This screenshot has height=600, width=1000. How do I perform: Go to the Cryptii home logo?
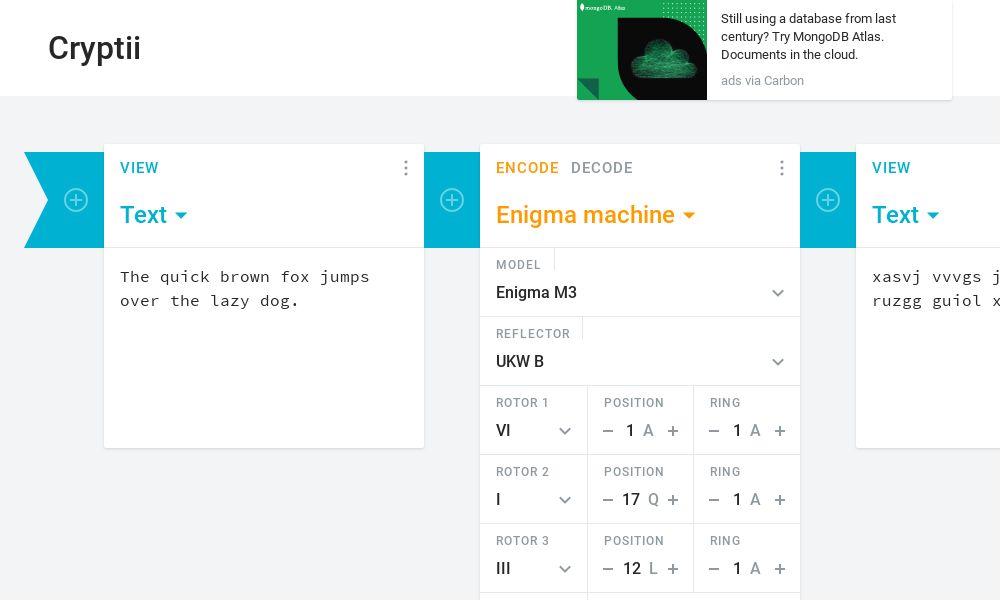(94, 48)
